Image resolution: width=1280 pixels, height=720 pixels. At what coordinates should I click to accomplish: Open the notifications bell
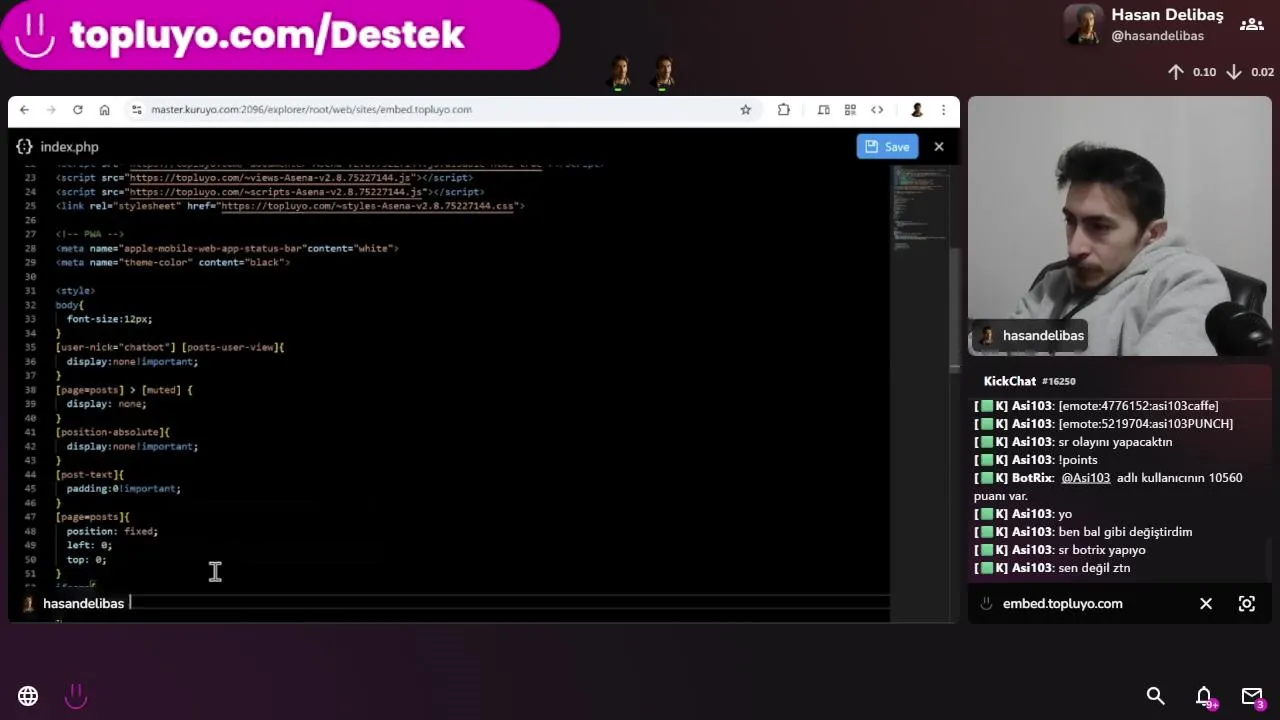(x=1204, y=696)
